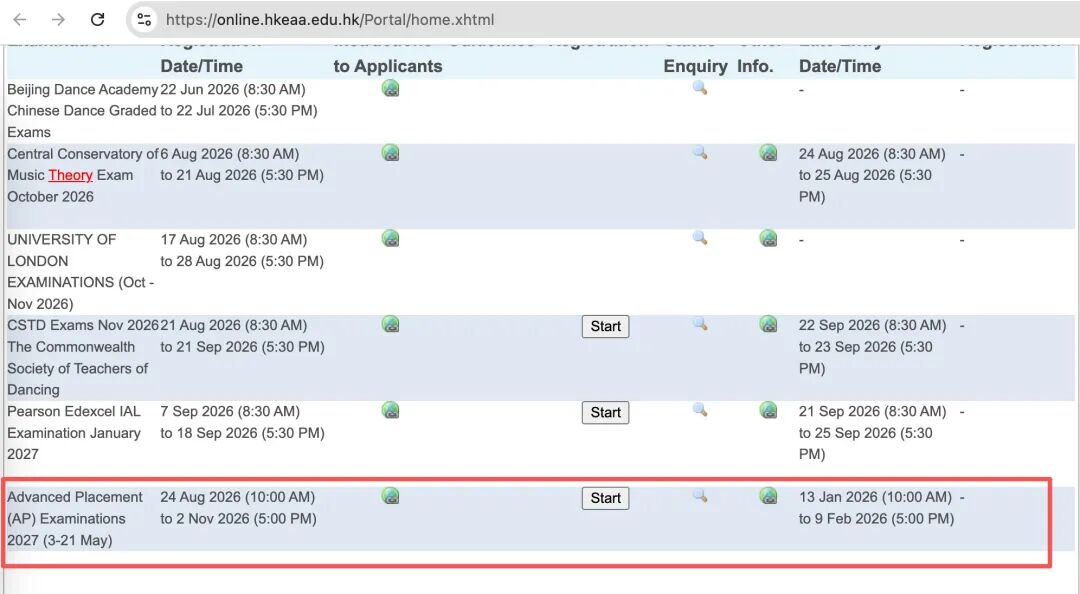The width and height of the screenshot is (1080, 594).
Task: Click 'to 2 Nov 2026 (5:00 PM)' text
Action: tap(238, 518)
